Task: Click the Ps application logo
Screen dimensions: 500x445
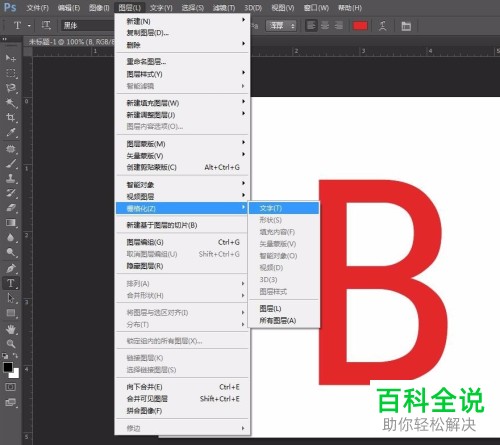Action: click(10, 7)
